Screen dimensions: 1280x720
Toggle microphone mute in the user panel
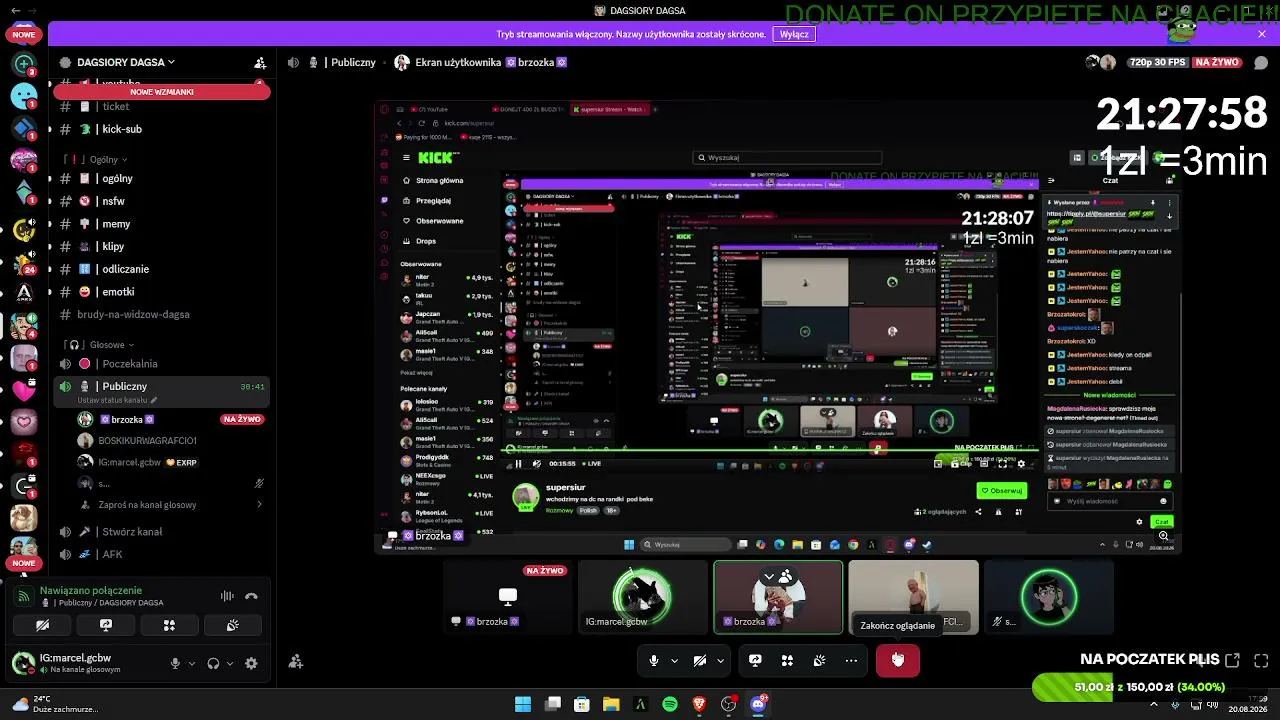pyautogui.click(x=175, y=663)
